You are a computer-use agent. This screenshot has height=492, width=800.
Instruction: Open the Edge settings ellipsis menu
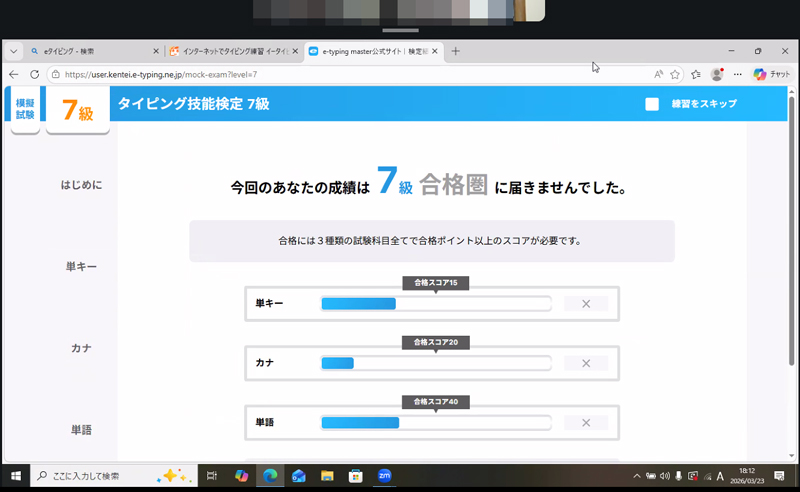pyautogui.click(x=738, y=74)
